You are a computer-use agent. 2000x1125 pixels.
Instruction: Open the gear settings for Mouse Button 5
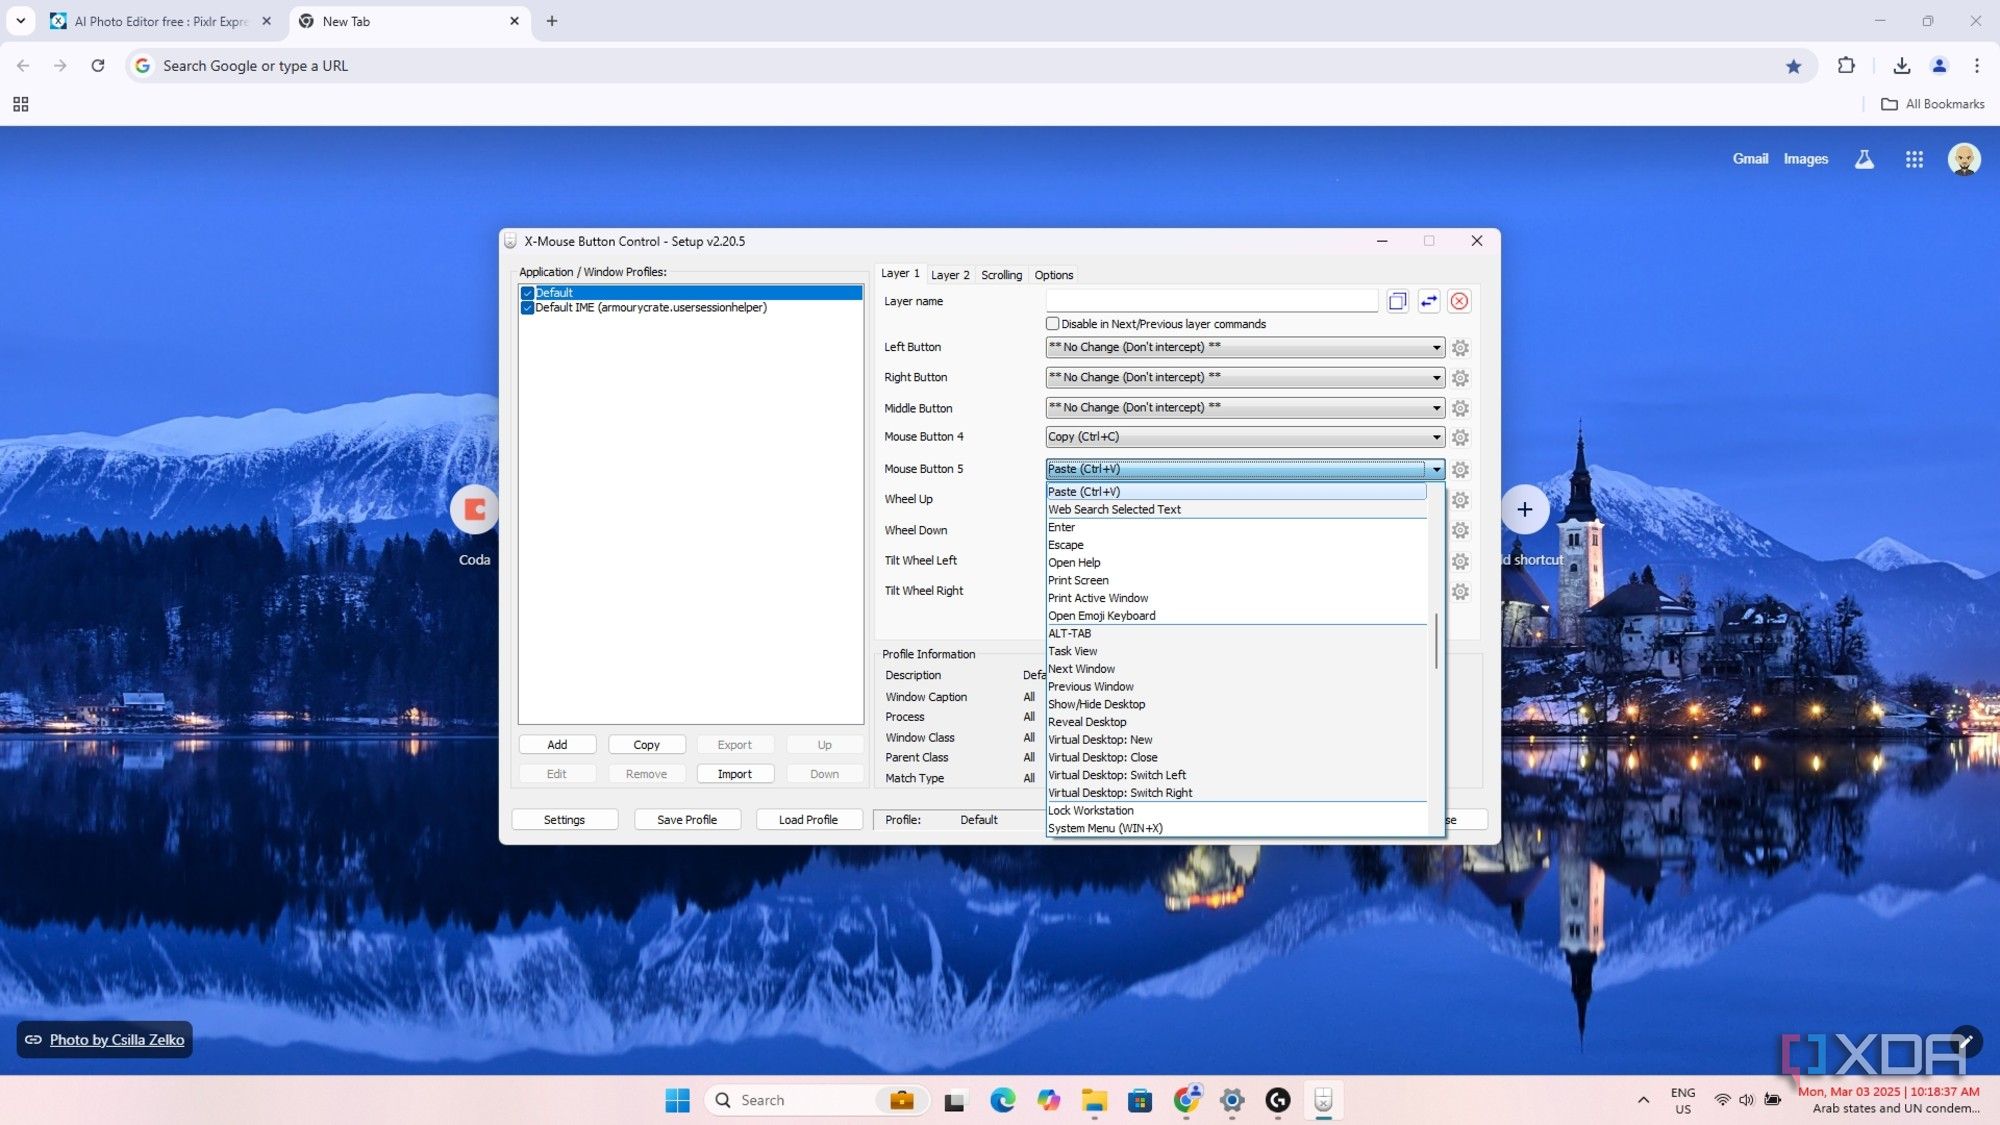click(x=1460, y=469)
